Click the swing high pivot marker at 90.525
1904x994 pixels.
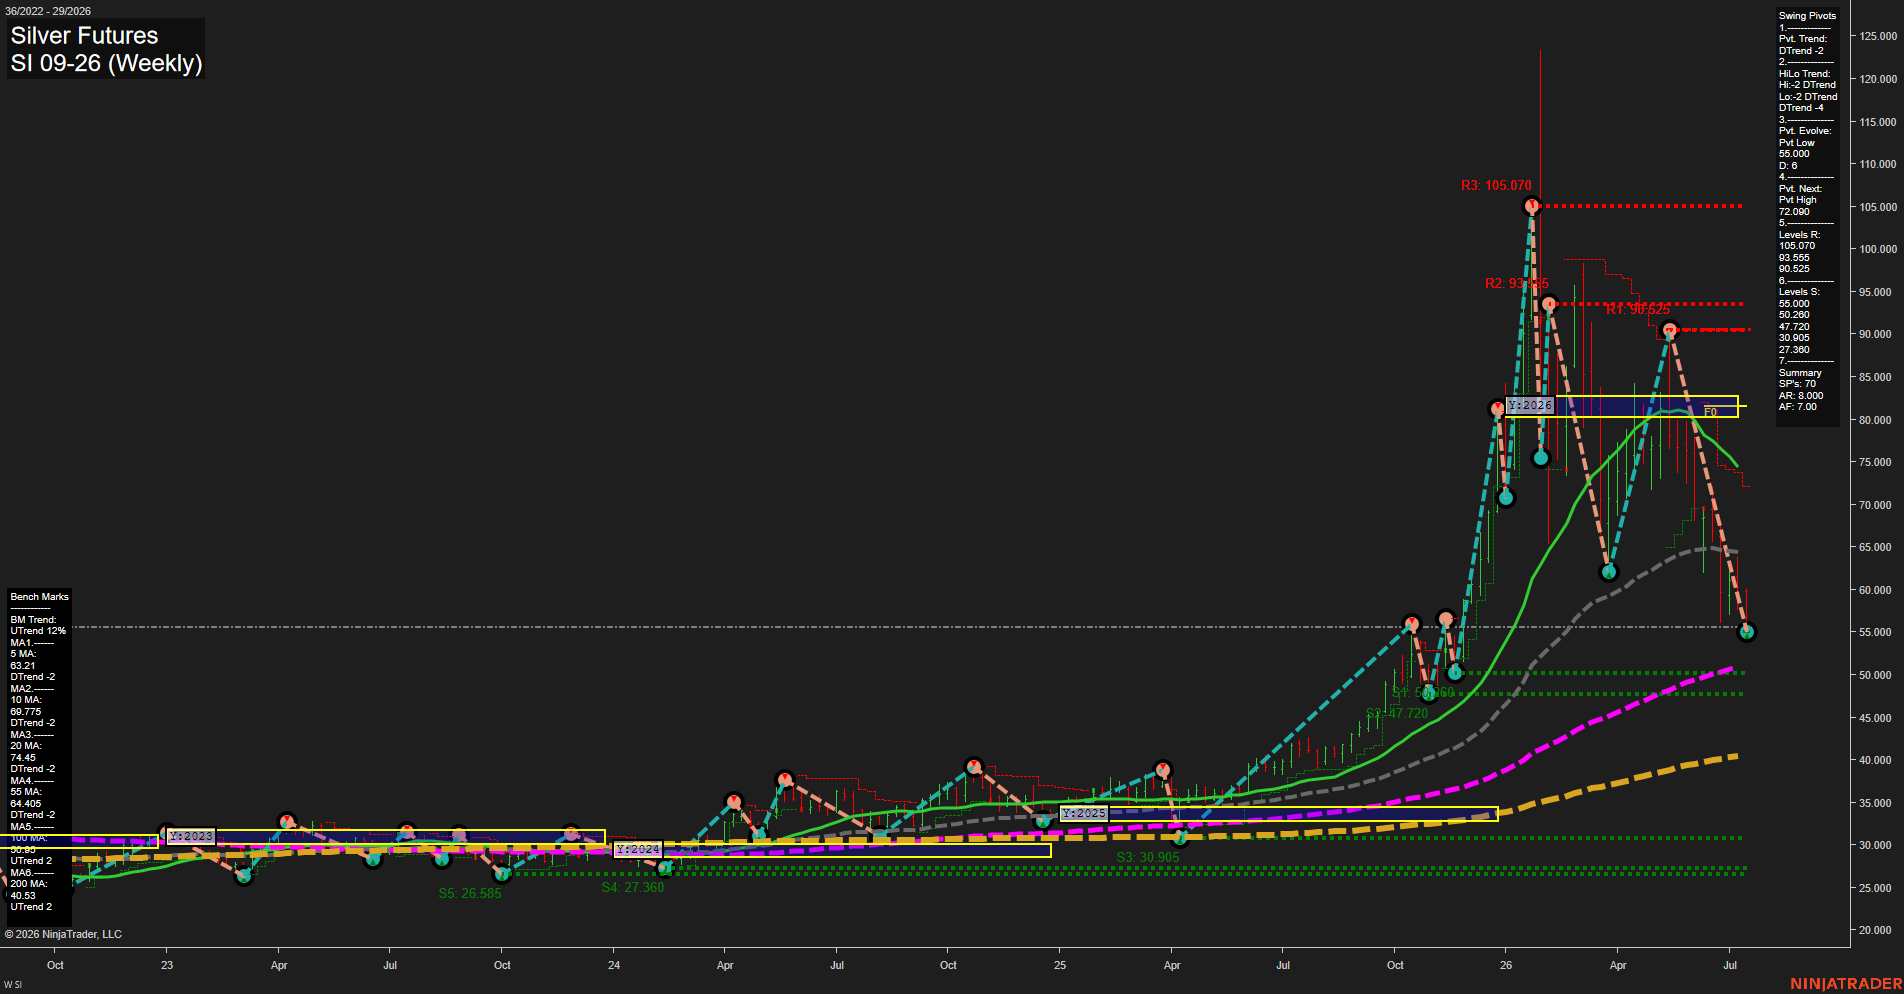[x=1668, y=330]
